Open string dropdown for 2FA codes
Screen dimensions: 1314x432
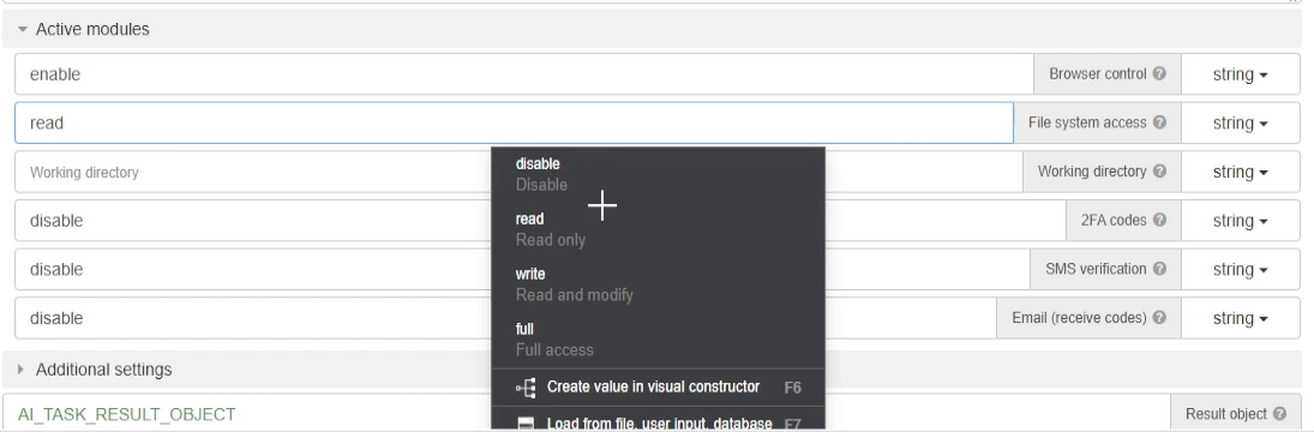[1240, 221]
